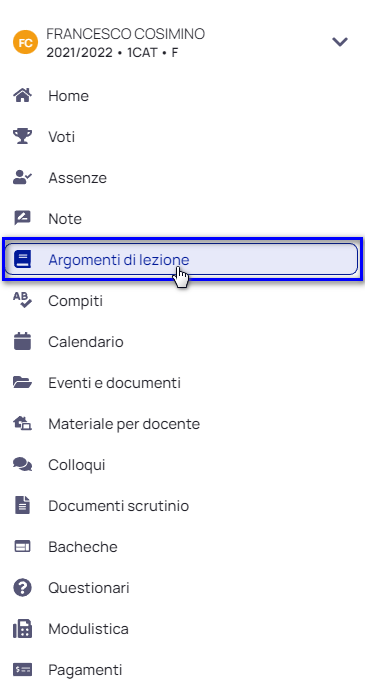Open the Documenti scrutinio section
Image resolution: width=365 pixels, height=693 pixels.
tap(119, 506)
